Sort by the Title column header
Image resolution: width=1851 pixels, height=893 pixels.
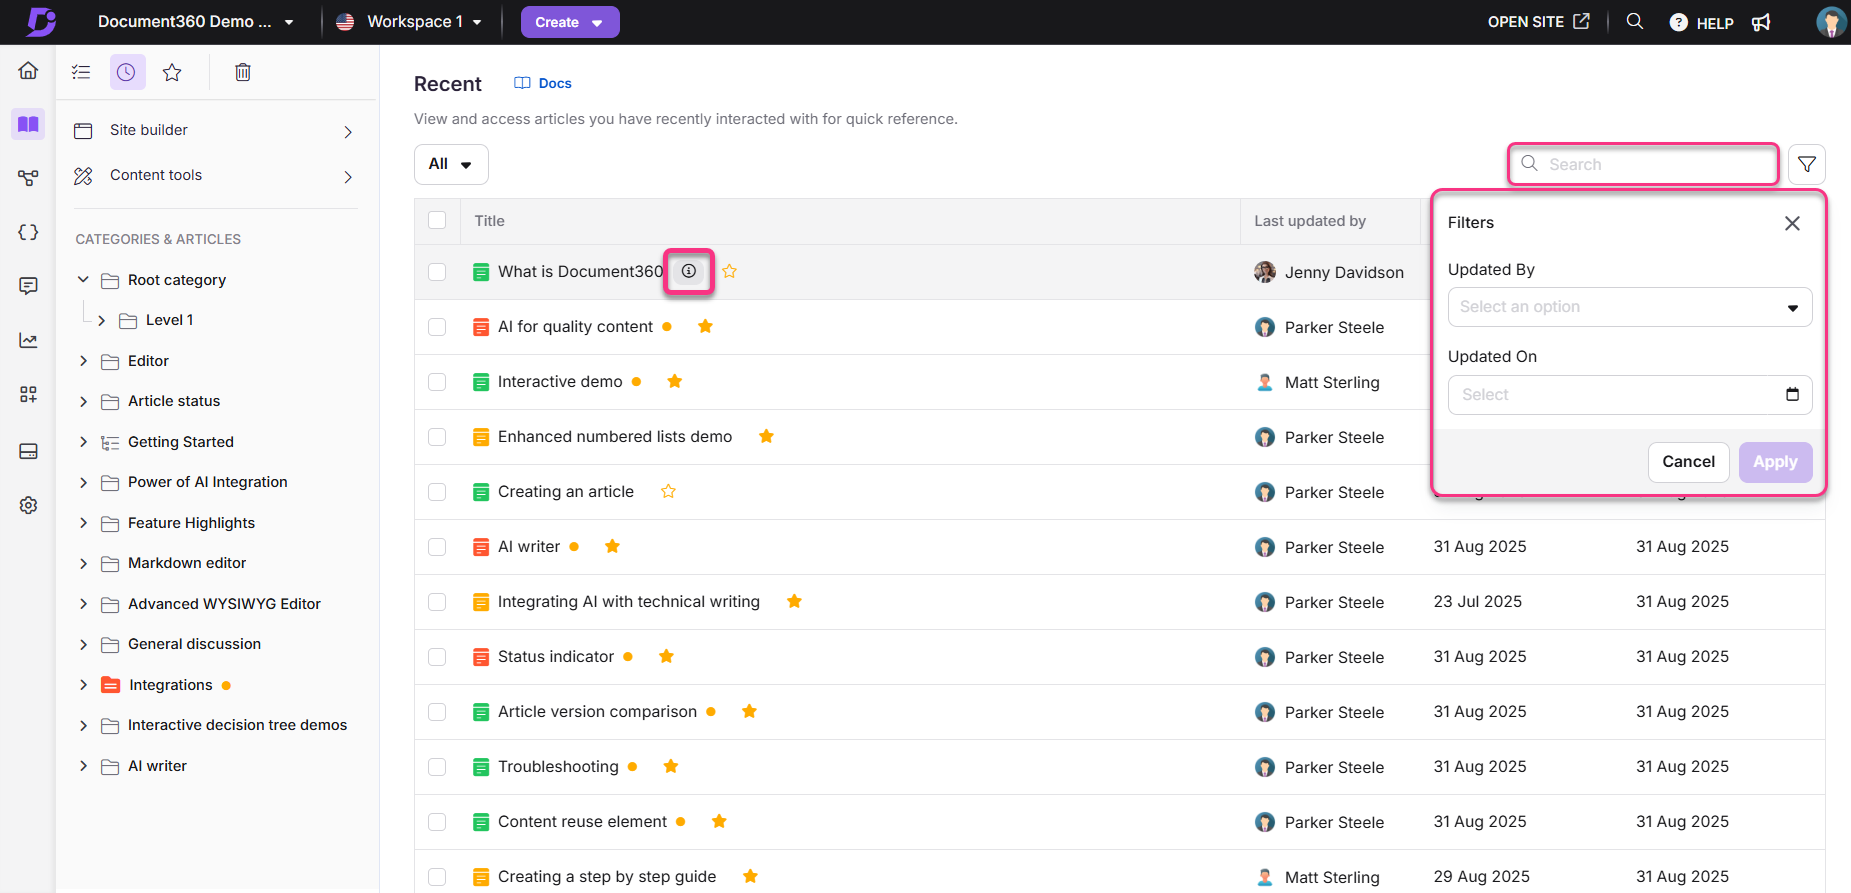(489, 221)
